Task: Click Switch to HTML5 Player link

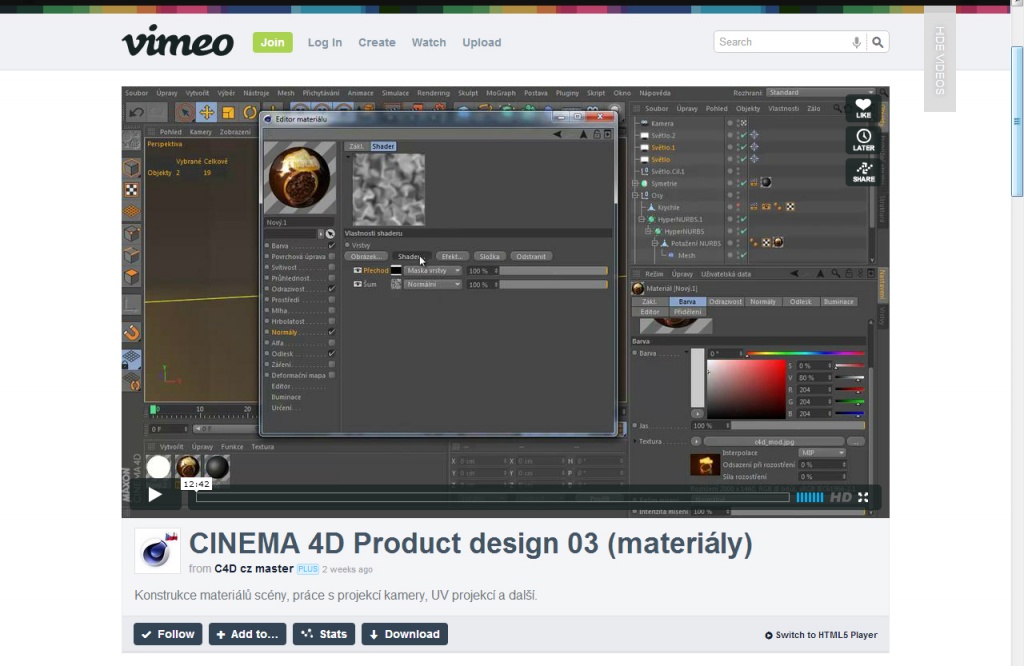Action: (821, 635)
